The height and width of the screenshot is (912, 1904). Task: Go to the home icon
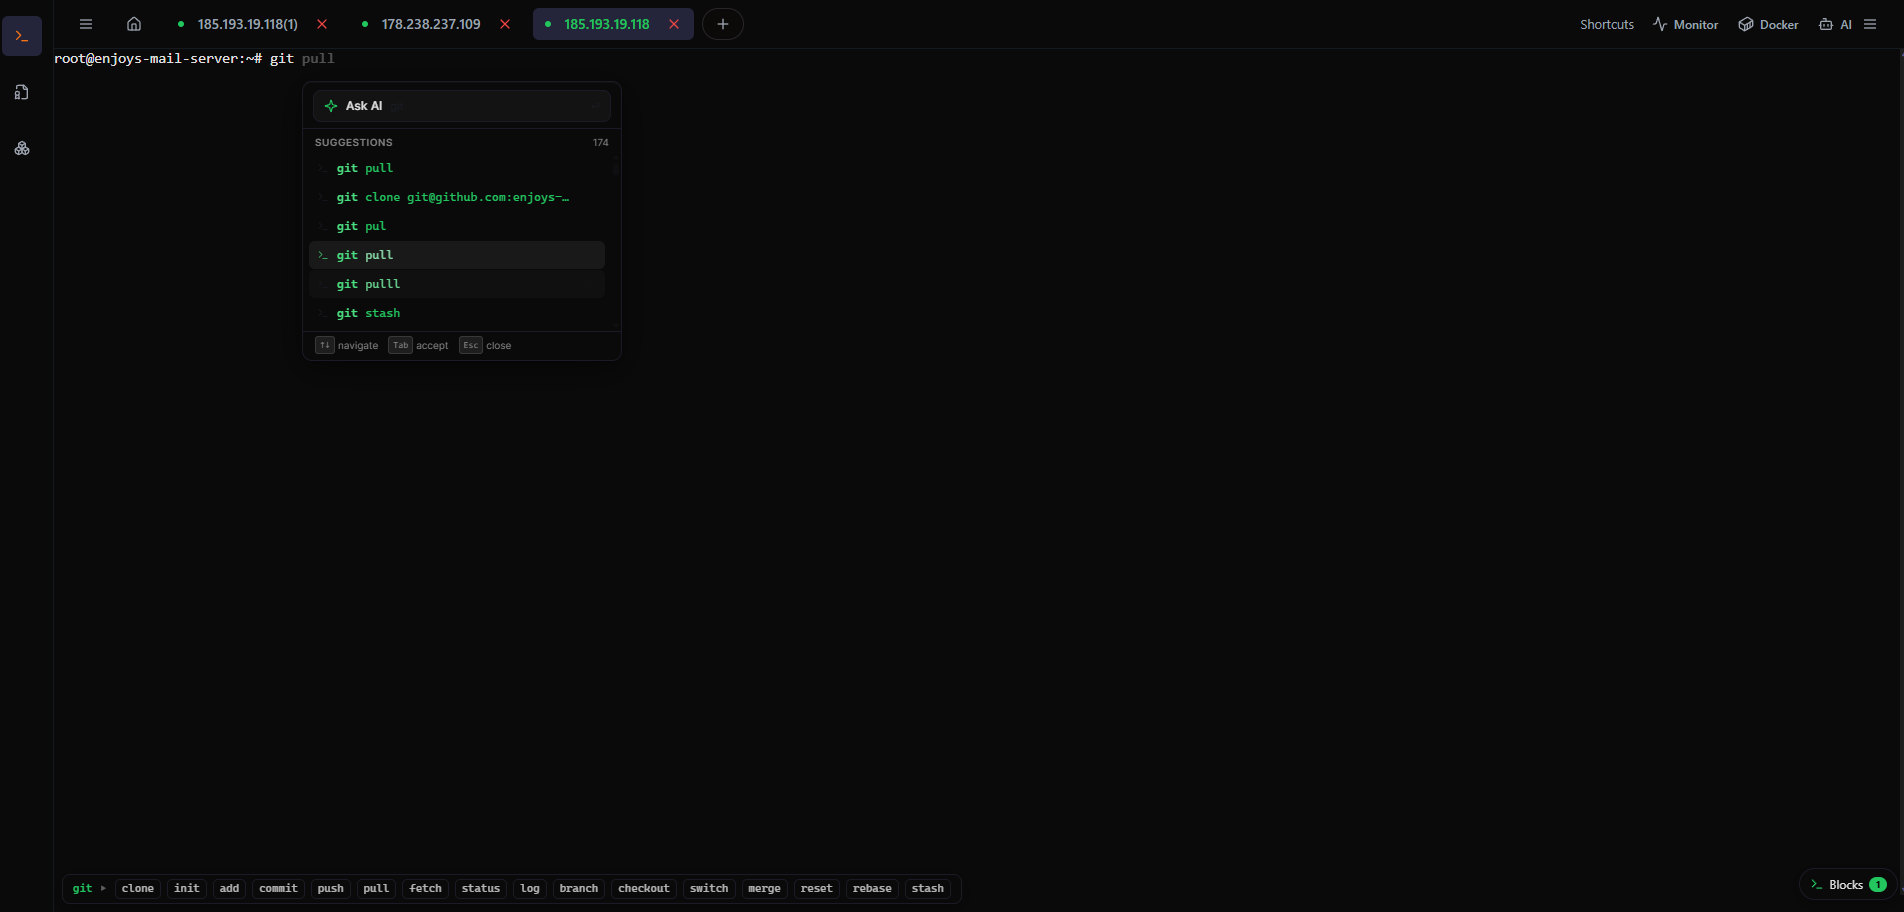click(x=134, y=24)
